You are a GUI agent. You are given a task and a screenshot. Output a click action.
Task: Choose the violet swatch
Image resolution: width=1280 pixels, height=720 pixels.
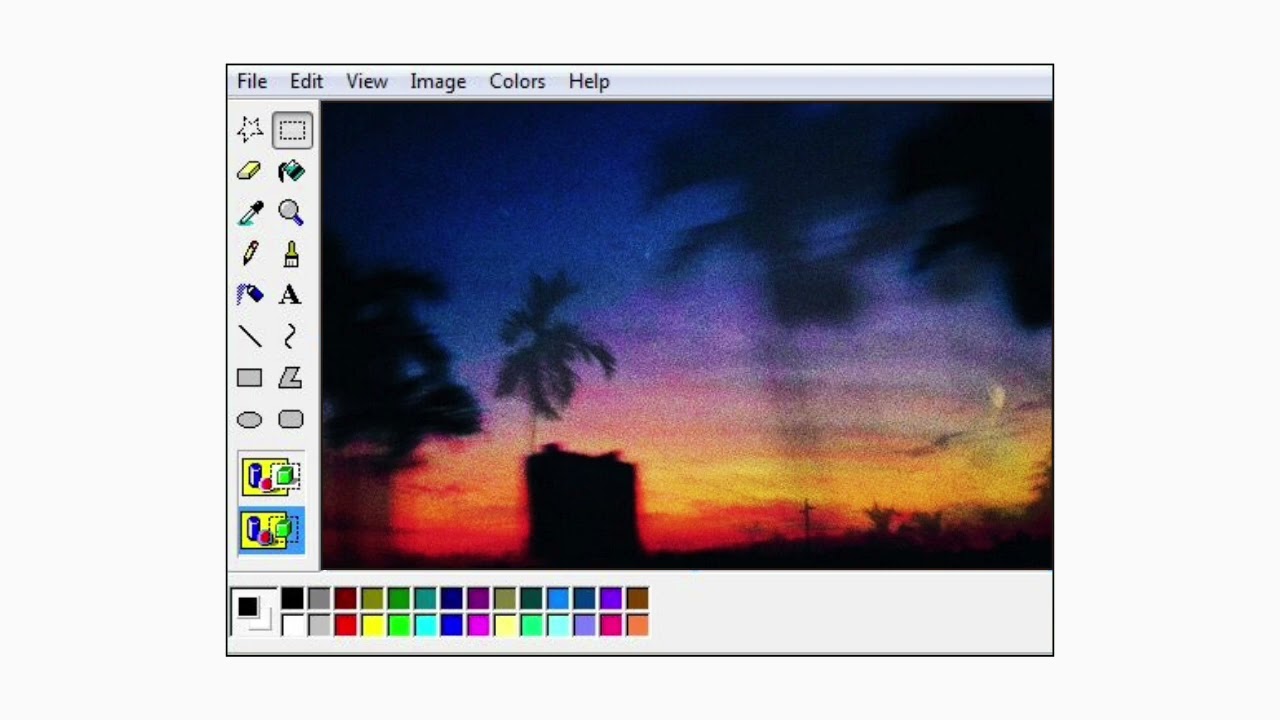(x=611, y=599)
